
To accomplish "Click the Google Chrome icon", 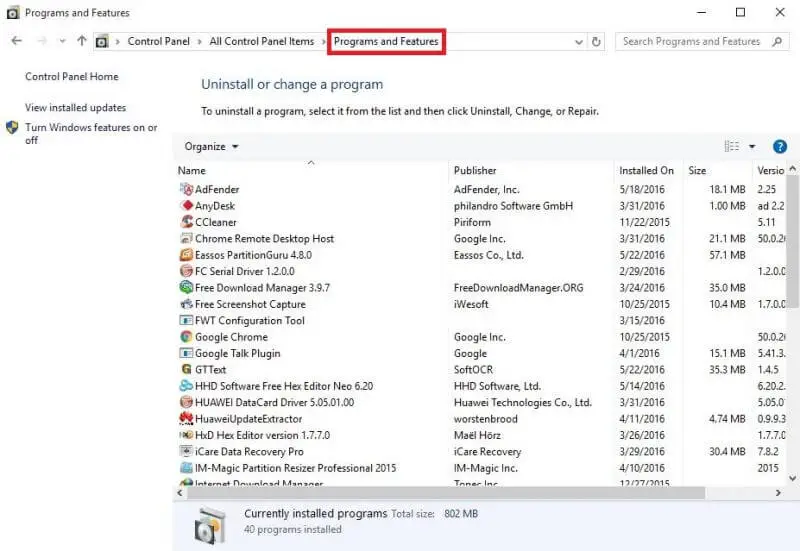I will pyautogui.click(x=186, y=337).
